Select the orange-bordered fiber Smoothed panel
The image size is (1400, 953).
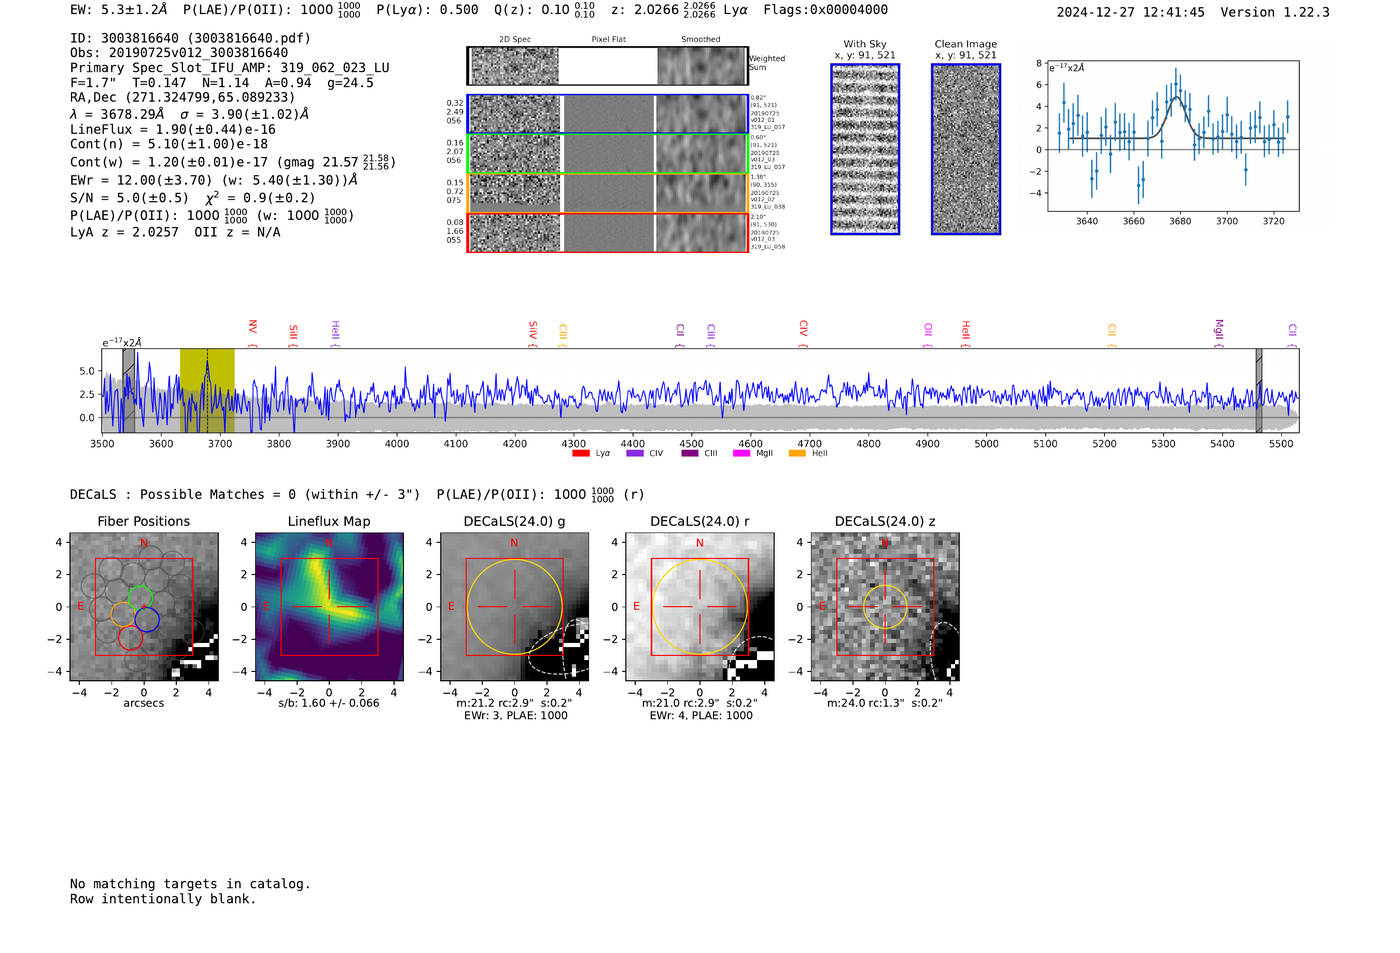point(701,193)
